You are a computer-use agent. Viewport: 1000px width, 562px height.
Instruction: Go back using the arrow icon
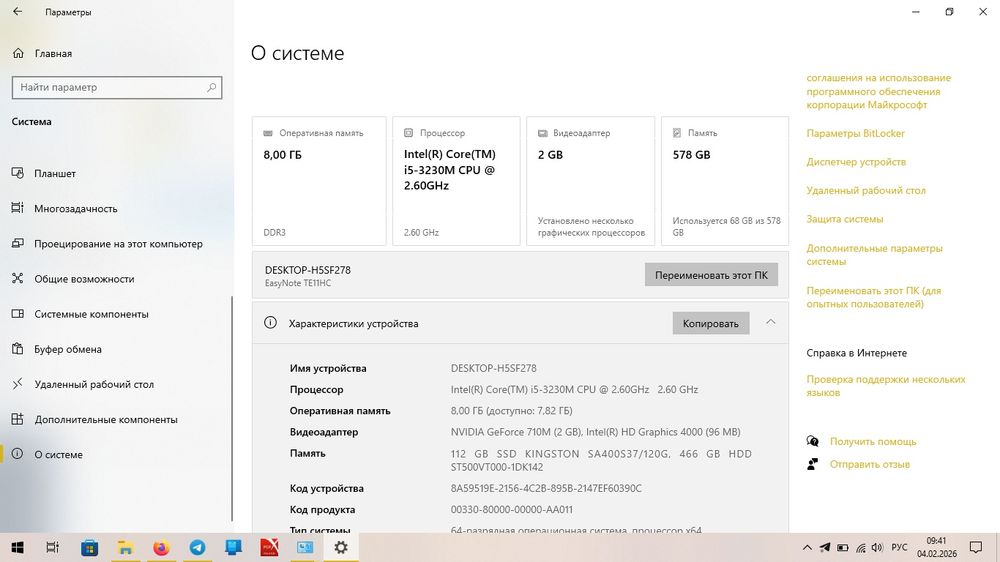(x=17, y=11)
